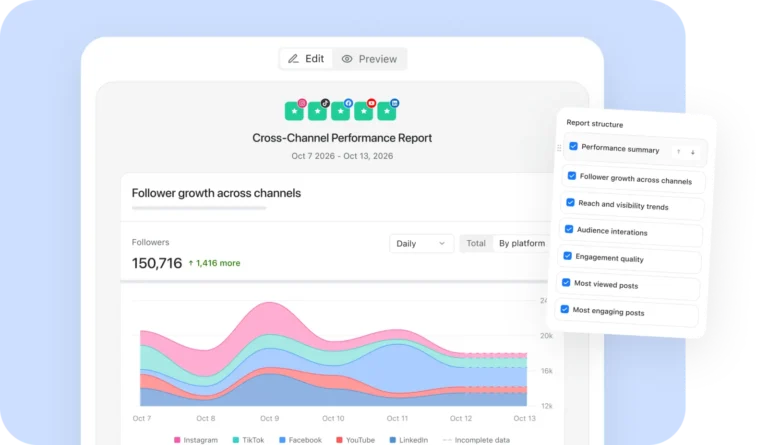The width and height of the screenshot is (768, 445).
Task: Click the Cross-Channel Performance Report title
Action: (x=342, y=138)
